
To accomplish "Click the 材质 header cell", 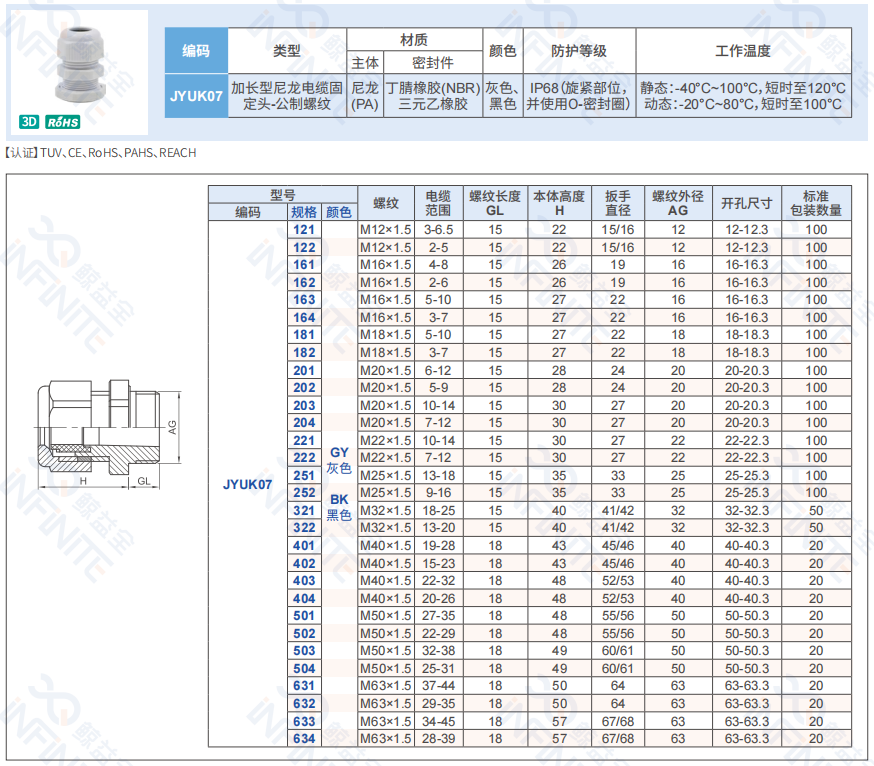I will point(414,40).
